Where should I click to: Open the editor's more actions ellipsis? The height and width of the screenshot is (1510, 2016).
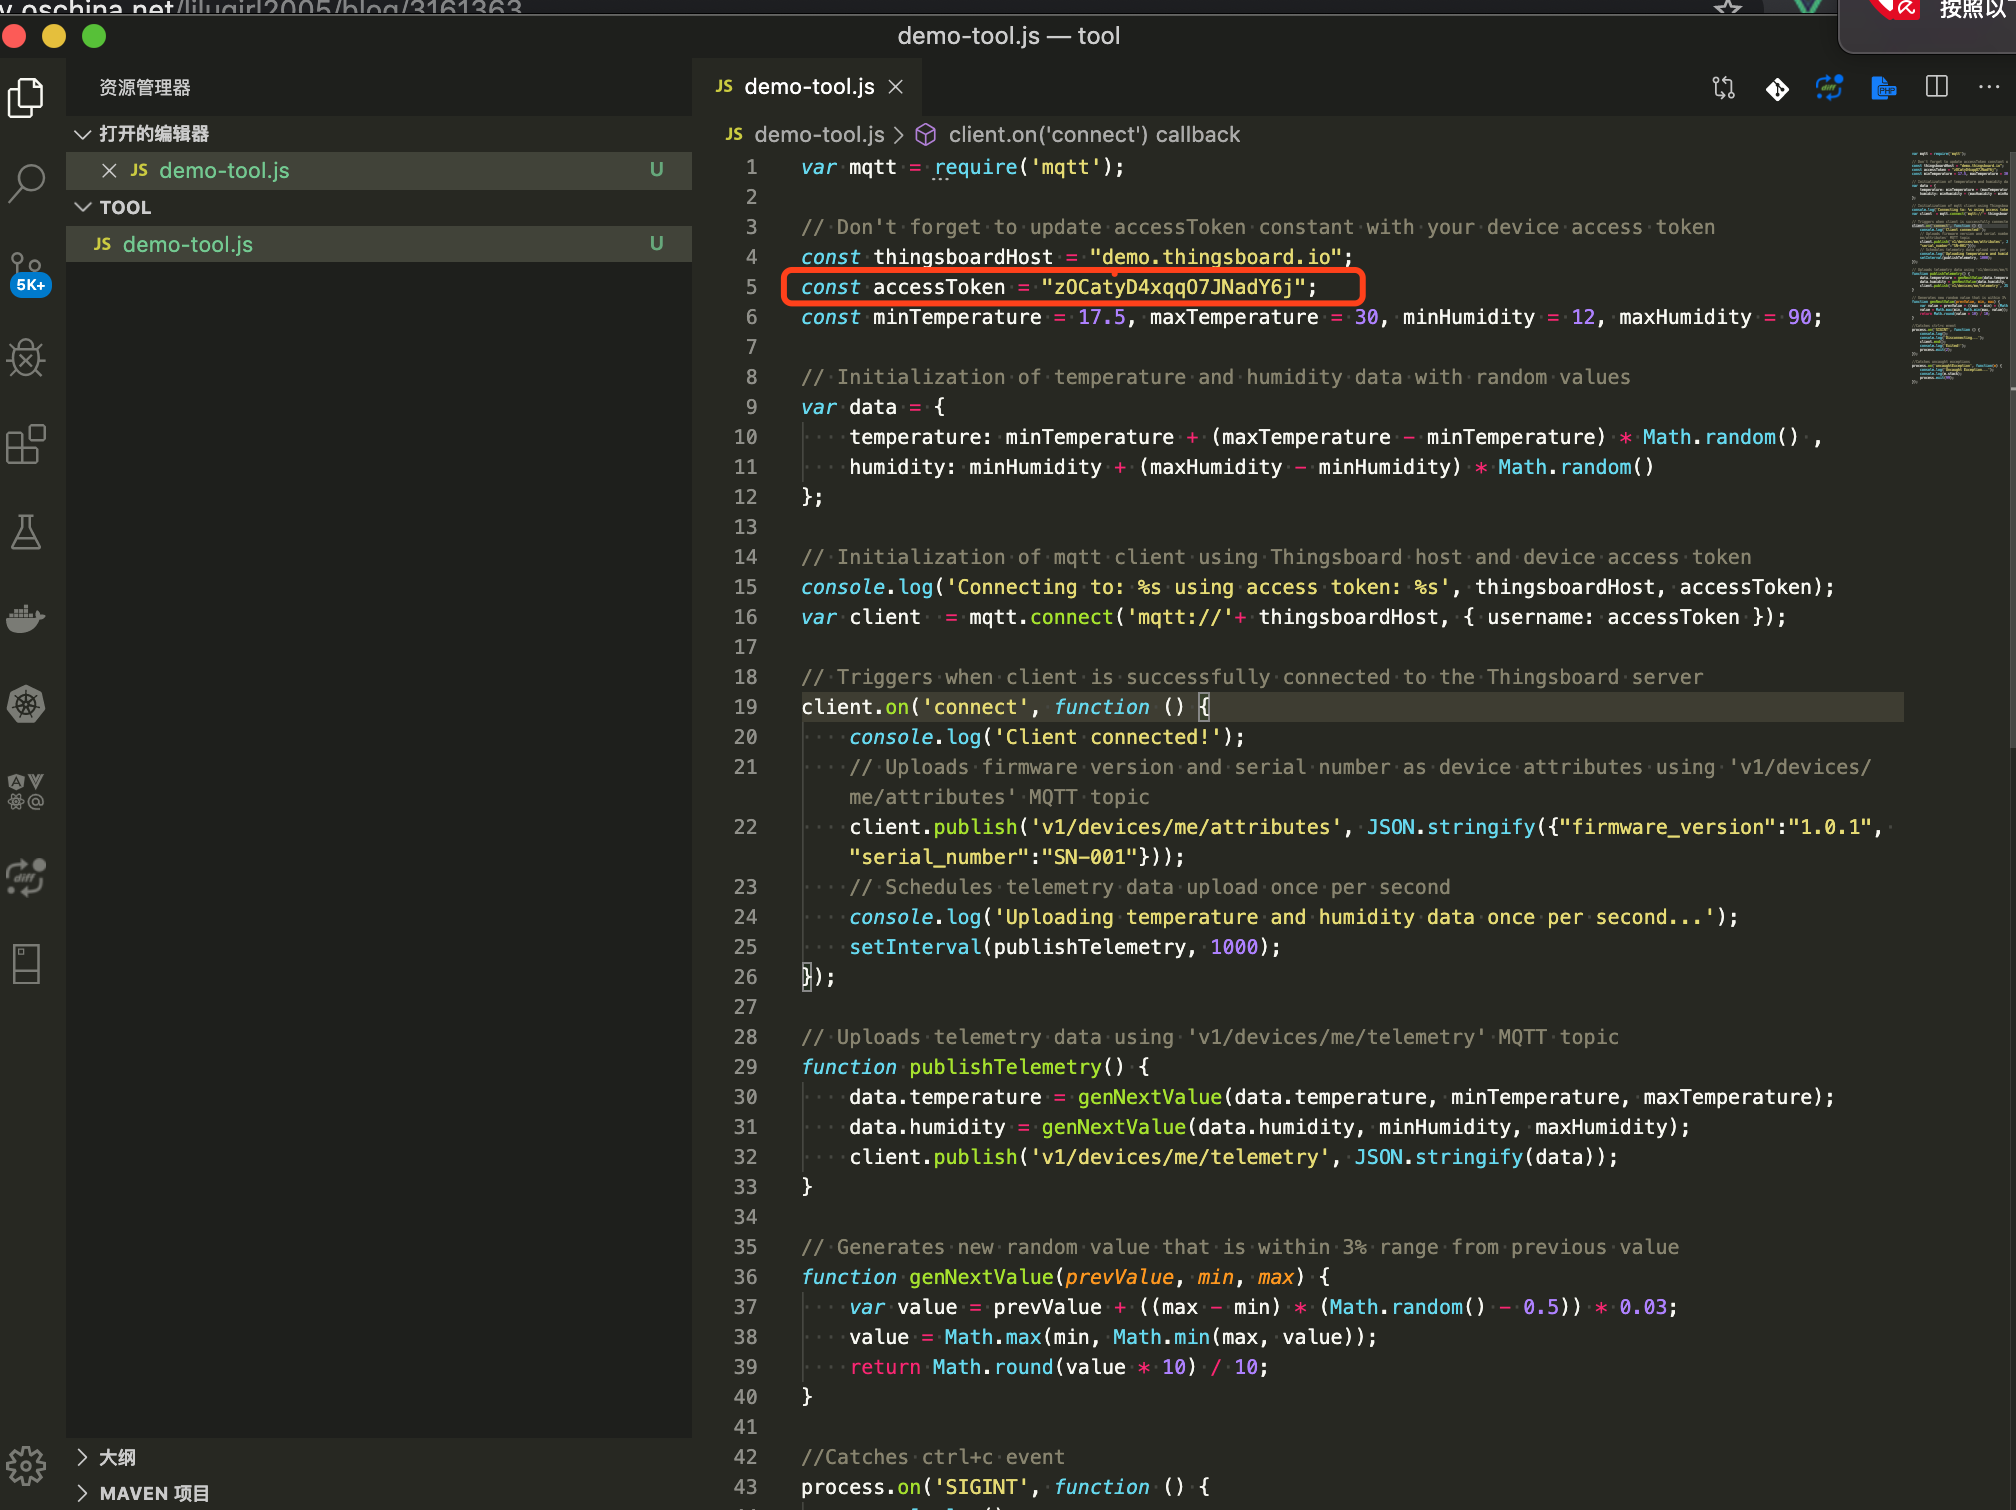coord(1989,87)
